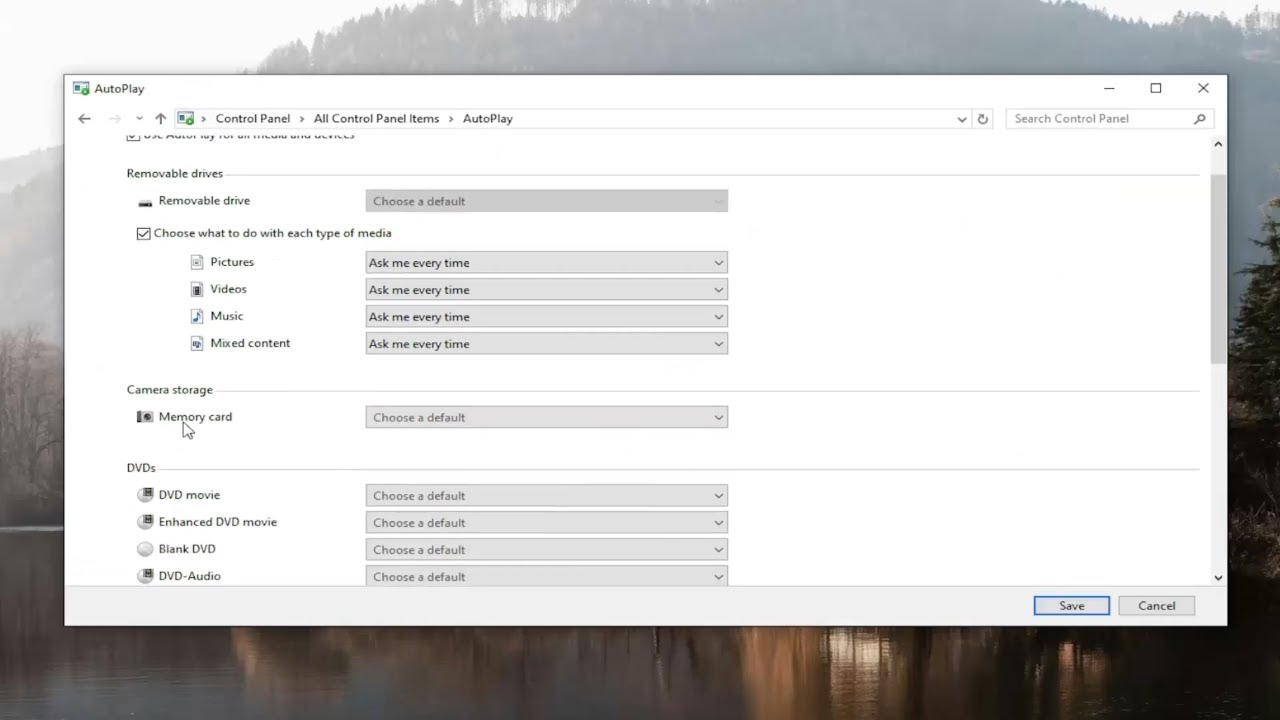Open the Enhanced DVD movie default dropdown
1280x720 pixels.
546,523
